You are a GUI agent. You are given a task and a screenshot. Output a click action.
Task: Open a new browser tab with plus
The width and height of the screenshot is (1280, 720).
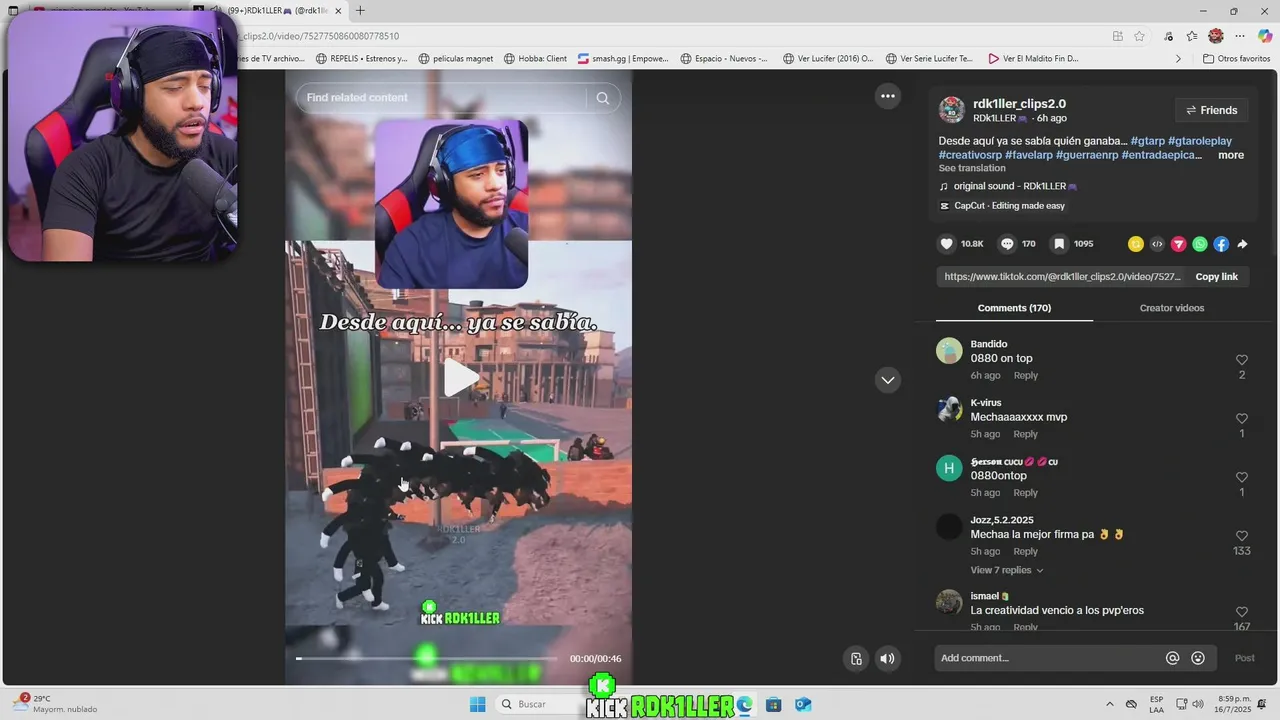tap(360, 11)
